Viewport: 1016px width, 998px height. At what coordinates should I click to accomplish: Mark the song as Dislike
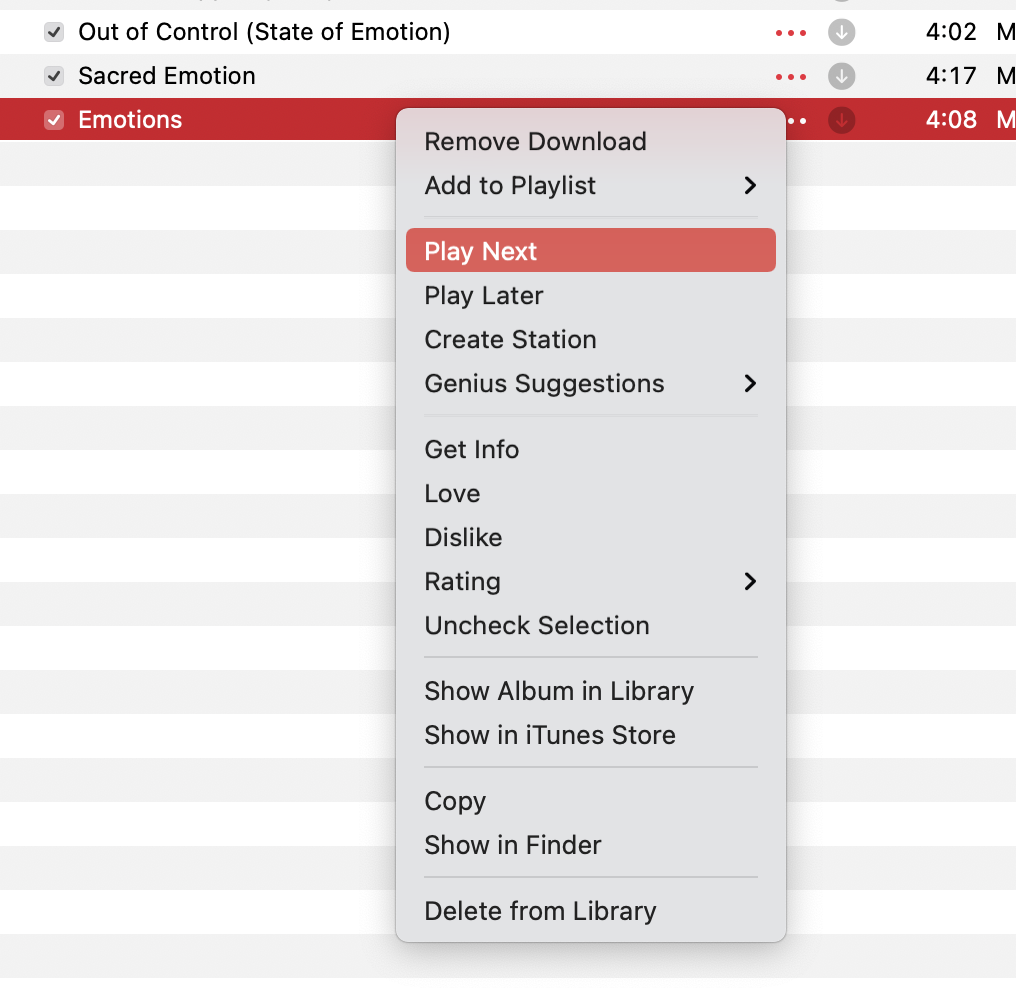click(591, 537)
